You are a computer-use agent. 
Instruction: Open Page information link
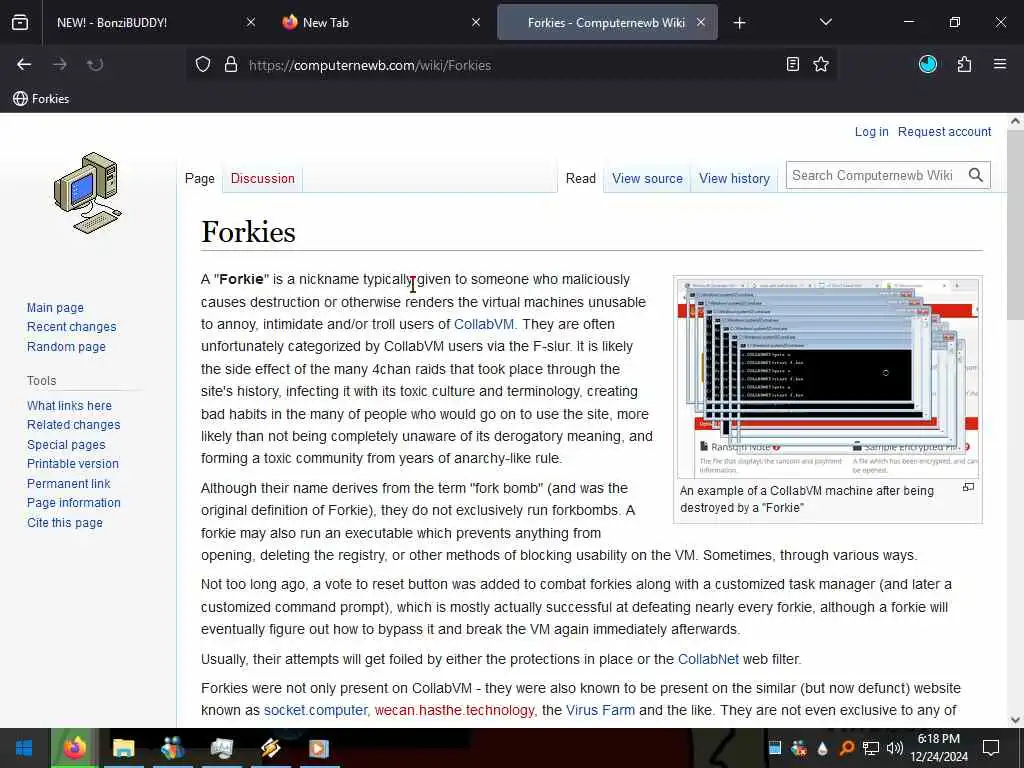point(74,503)
